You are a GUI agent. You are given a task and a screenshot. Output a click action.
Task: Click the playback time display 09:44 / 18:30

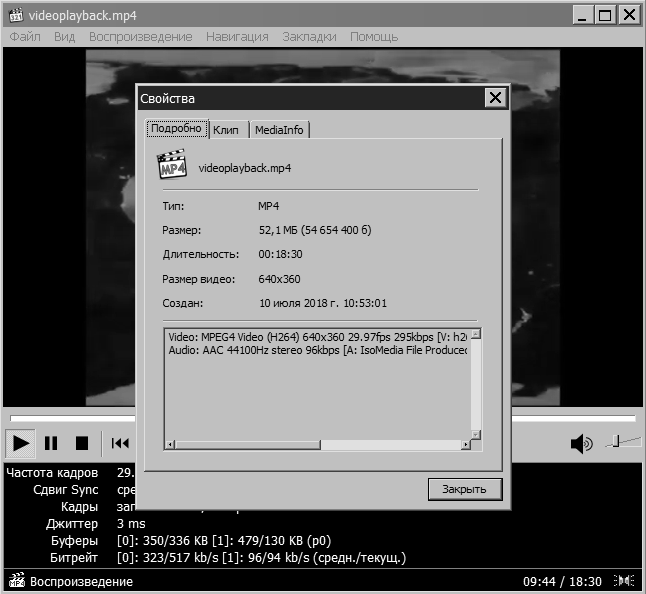[565, 580]
